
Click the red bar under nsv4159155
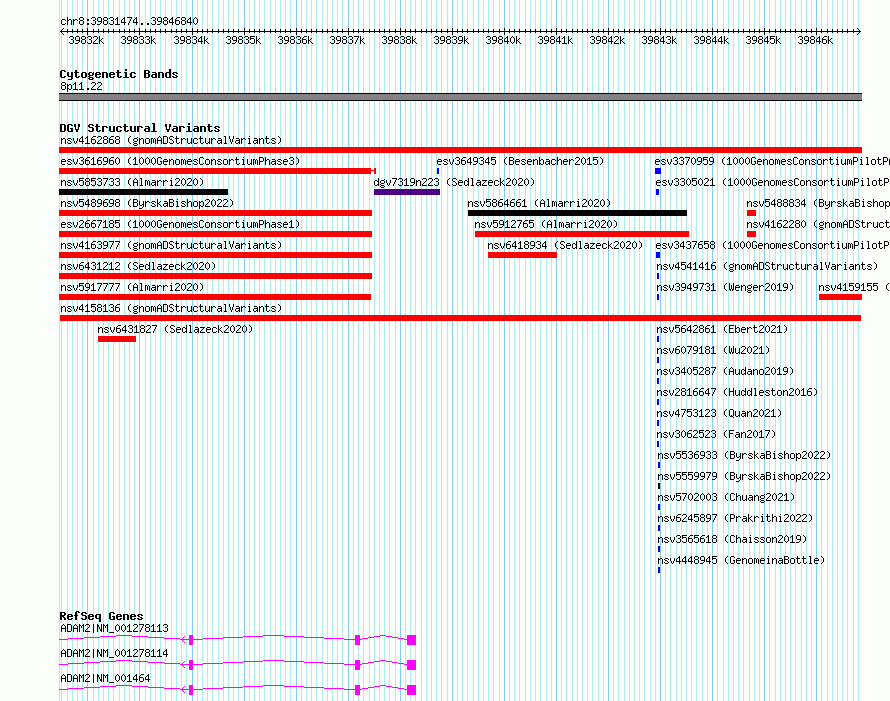pyautogui.click(x=840, y=297)
